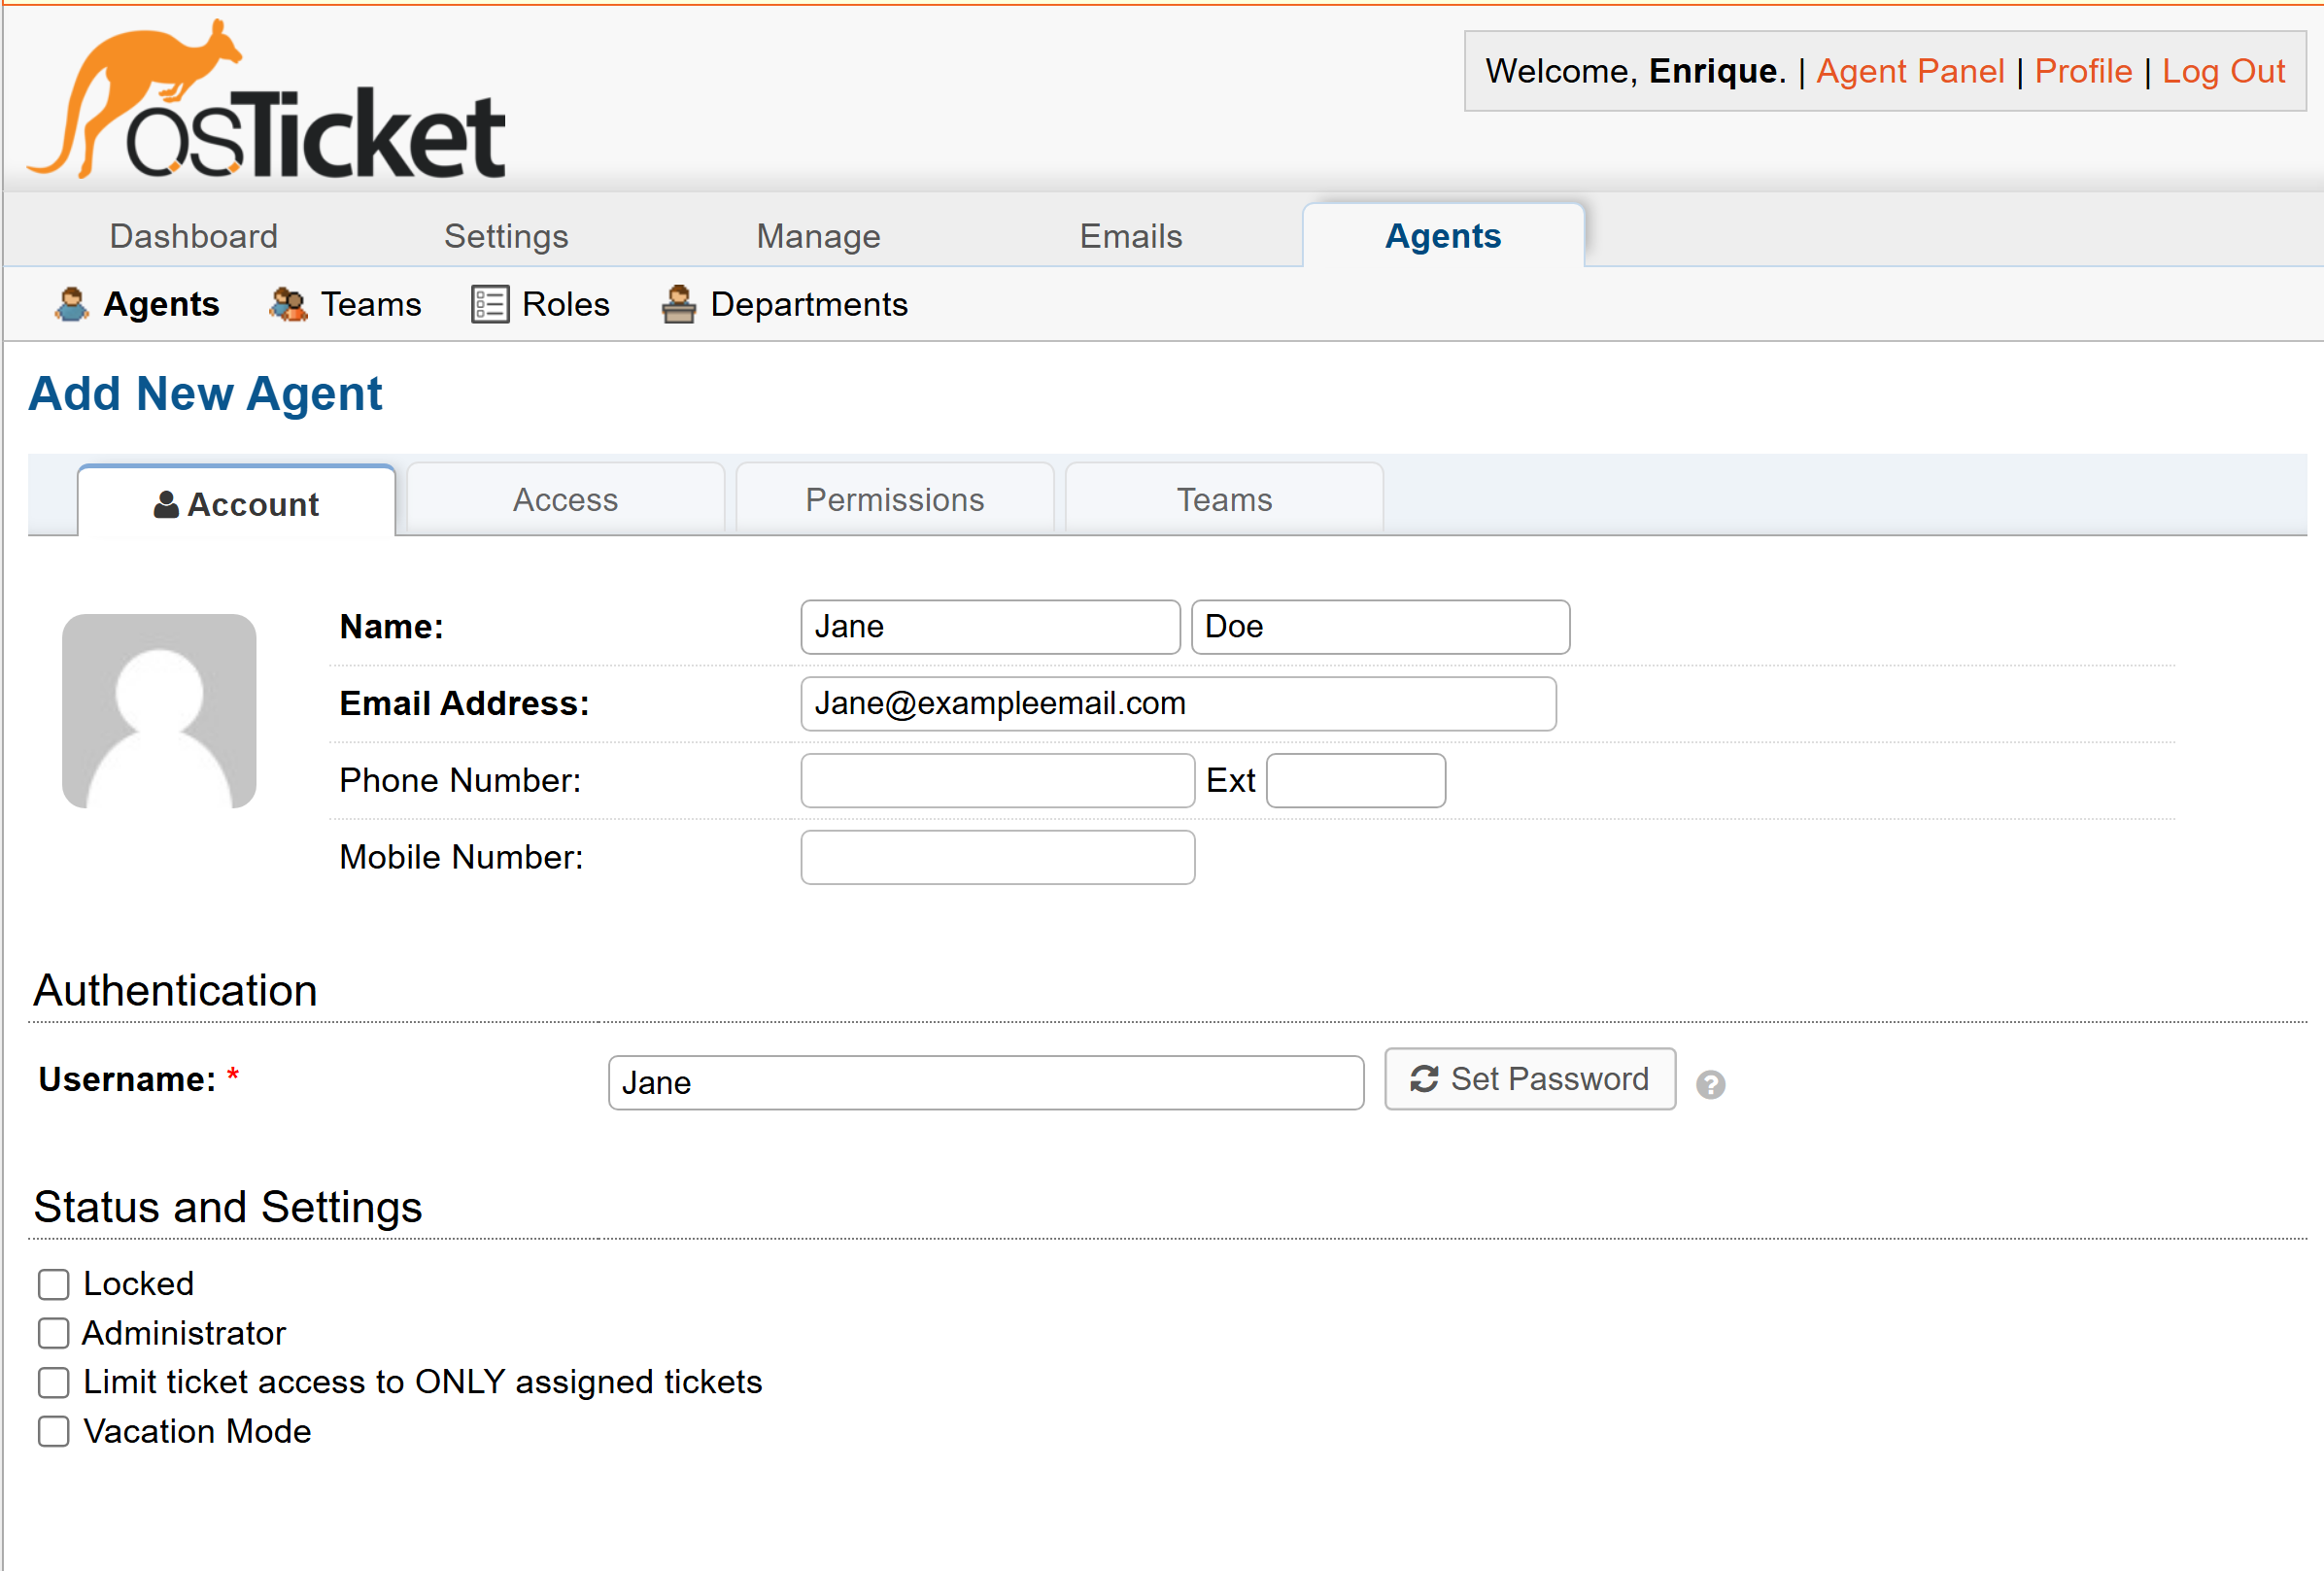This screenshot has width=2324, height=1571.
Task: Click the refresh icon in Set Password
Action: (x=1424, y=1079)
